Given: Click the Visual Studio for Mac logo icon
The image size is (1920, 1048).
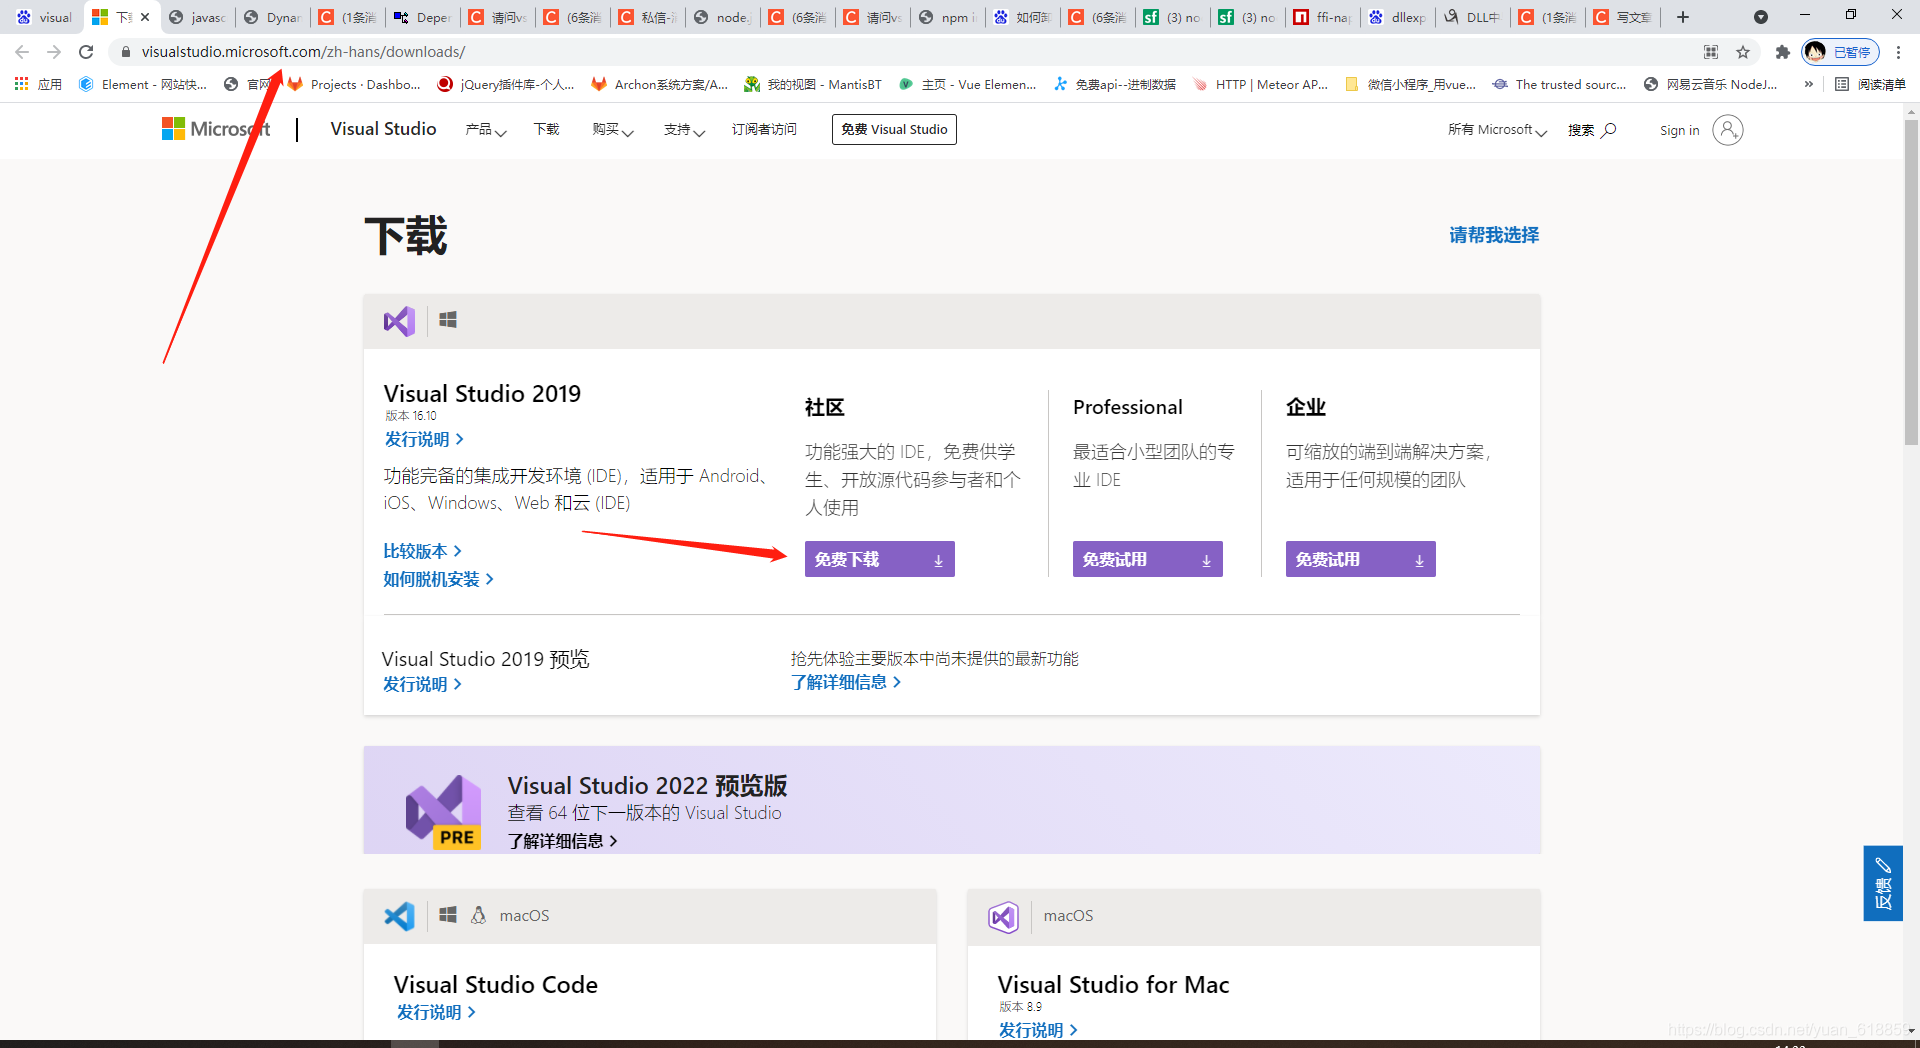Looking at the screenshot, I should tap(1003, 917).
